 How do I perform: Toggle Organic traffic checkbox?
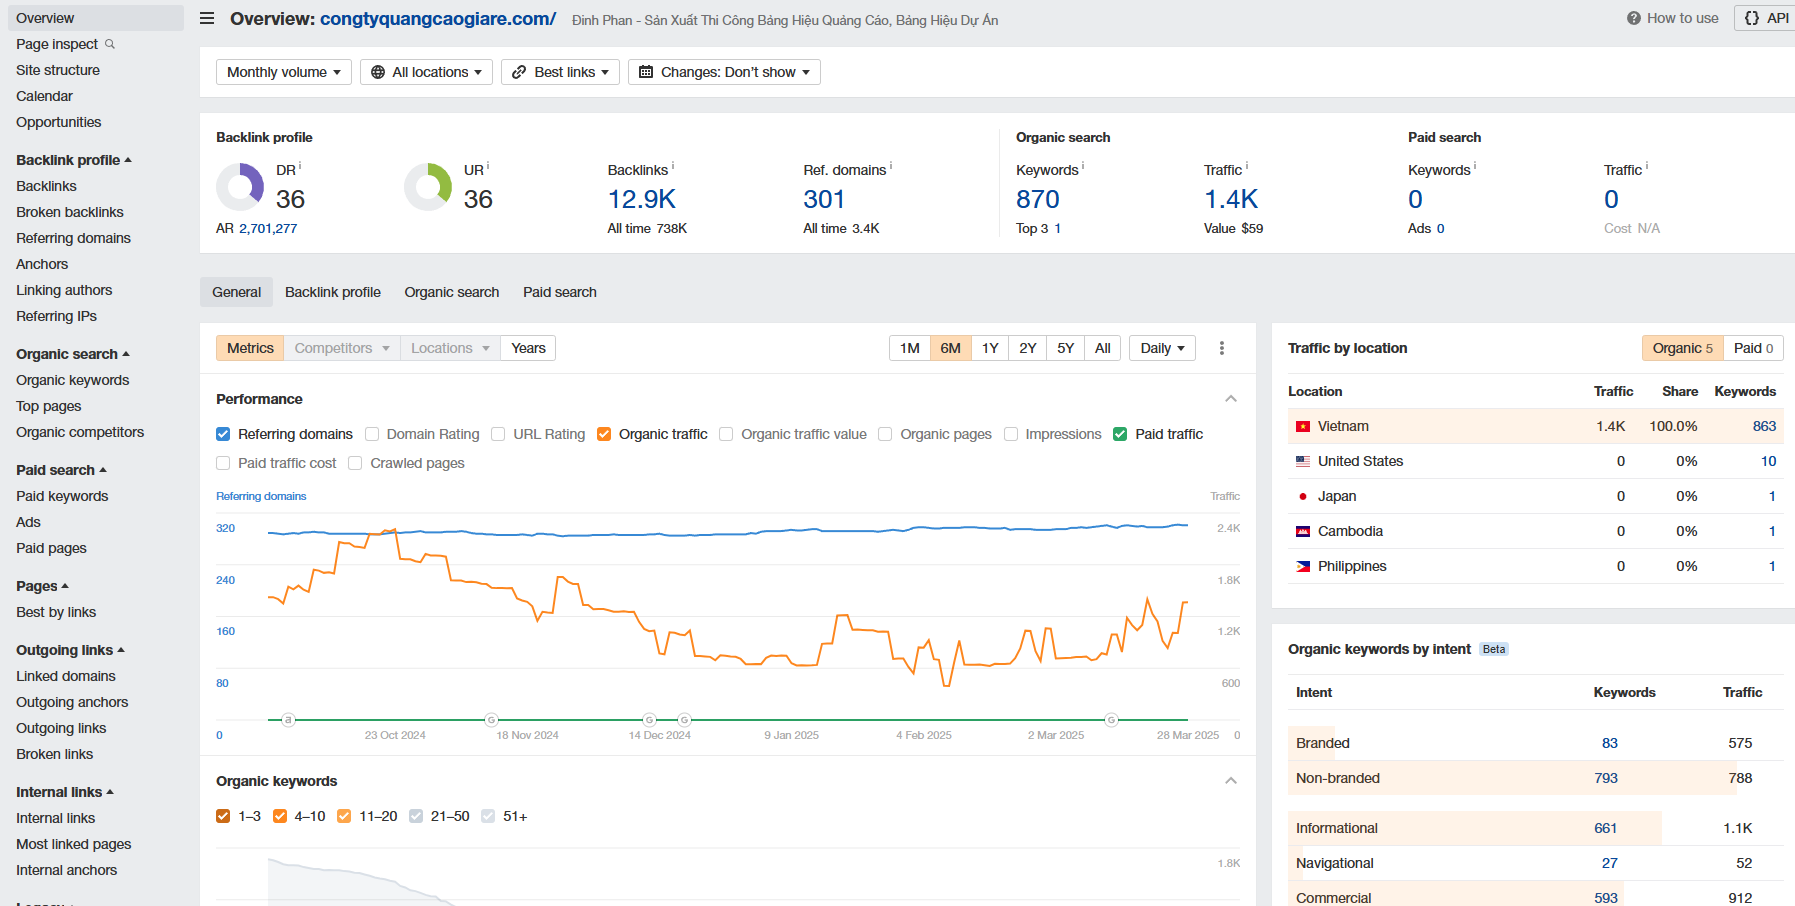pyautogui.click(x=604, y=434)
